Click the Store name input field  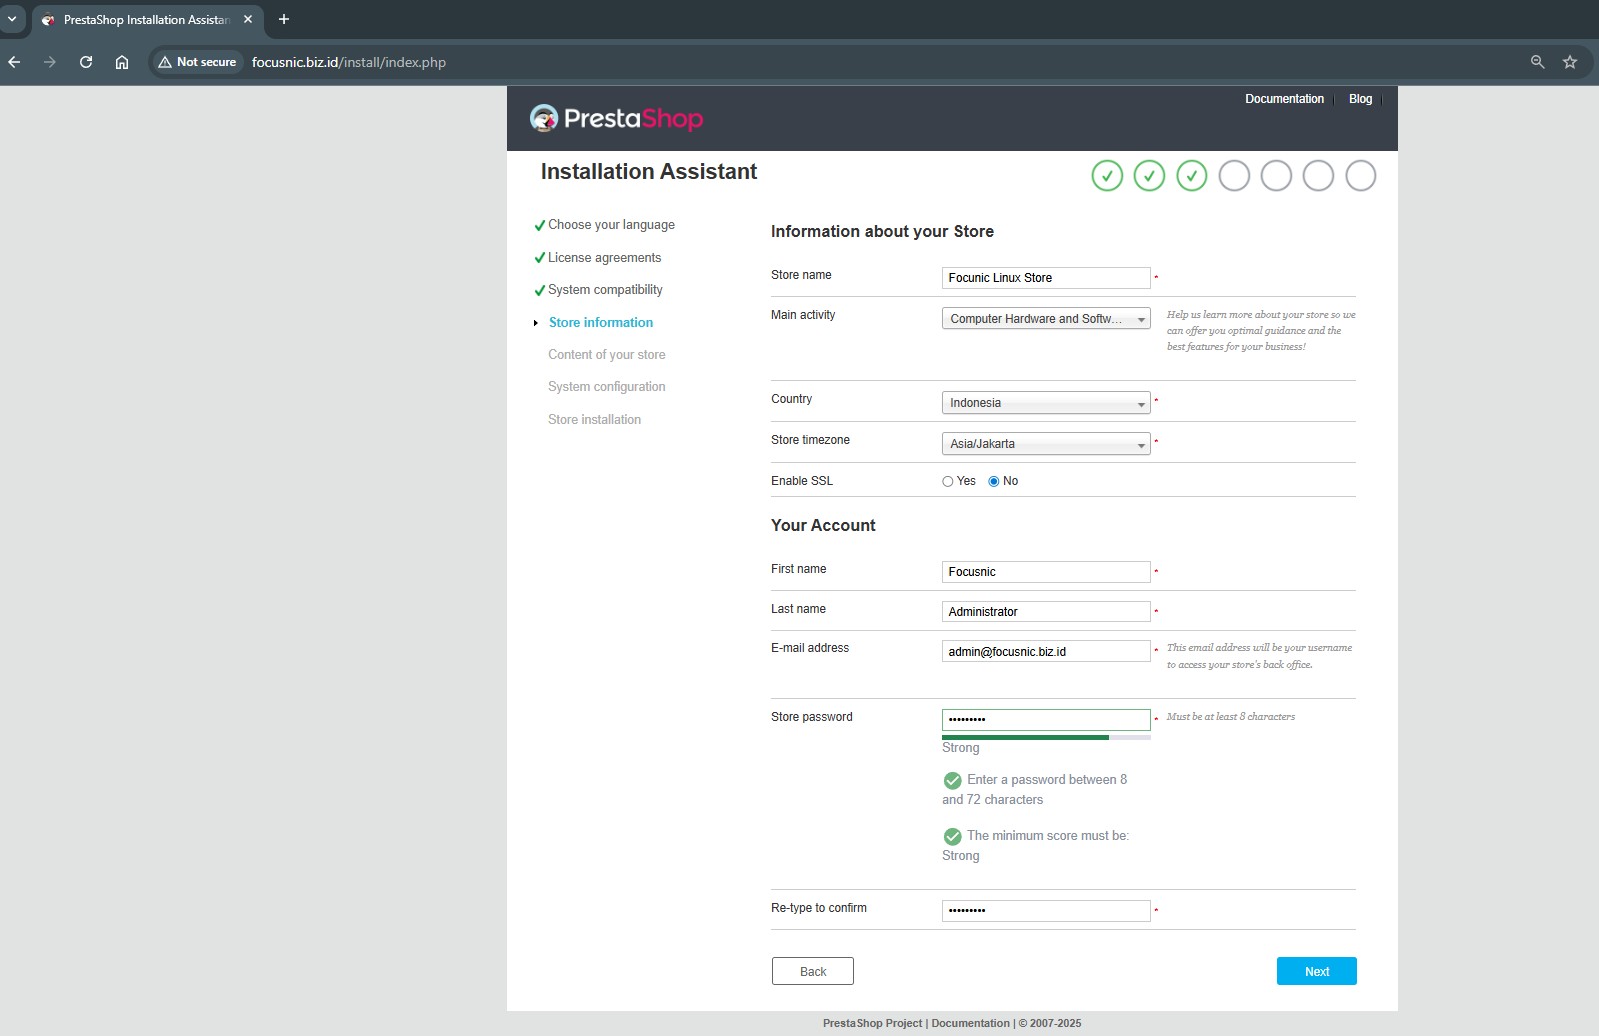(x=1045, y=278)
